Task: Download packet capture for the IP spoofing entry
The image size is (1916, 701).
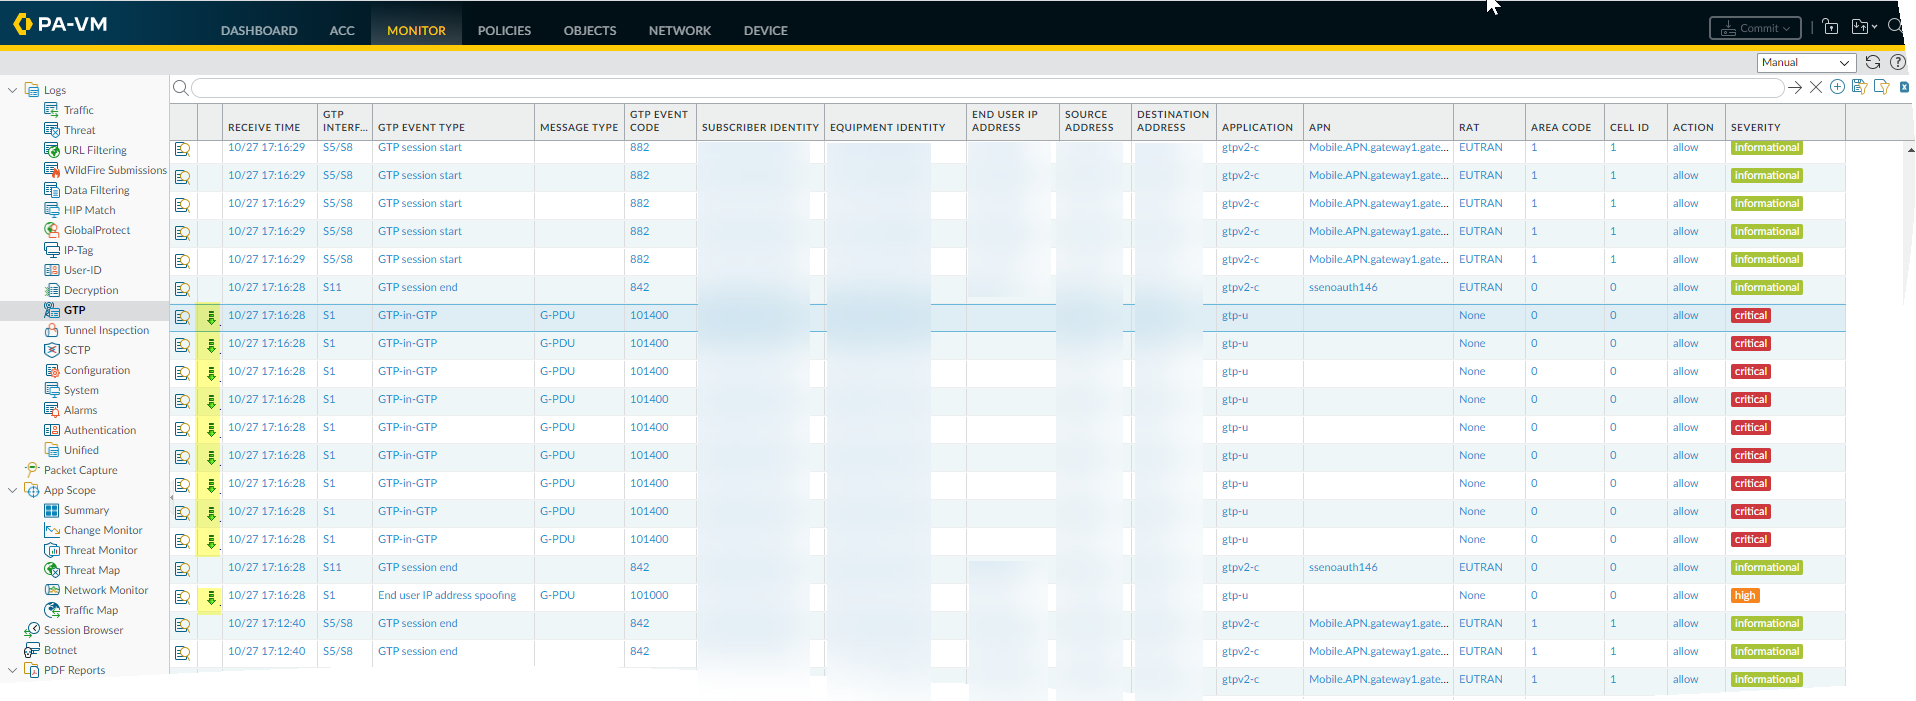Action: 211,597
